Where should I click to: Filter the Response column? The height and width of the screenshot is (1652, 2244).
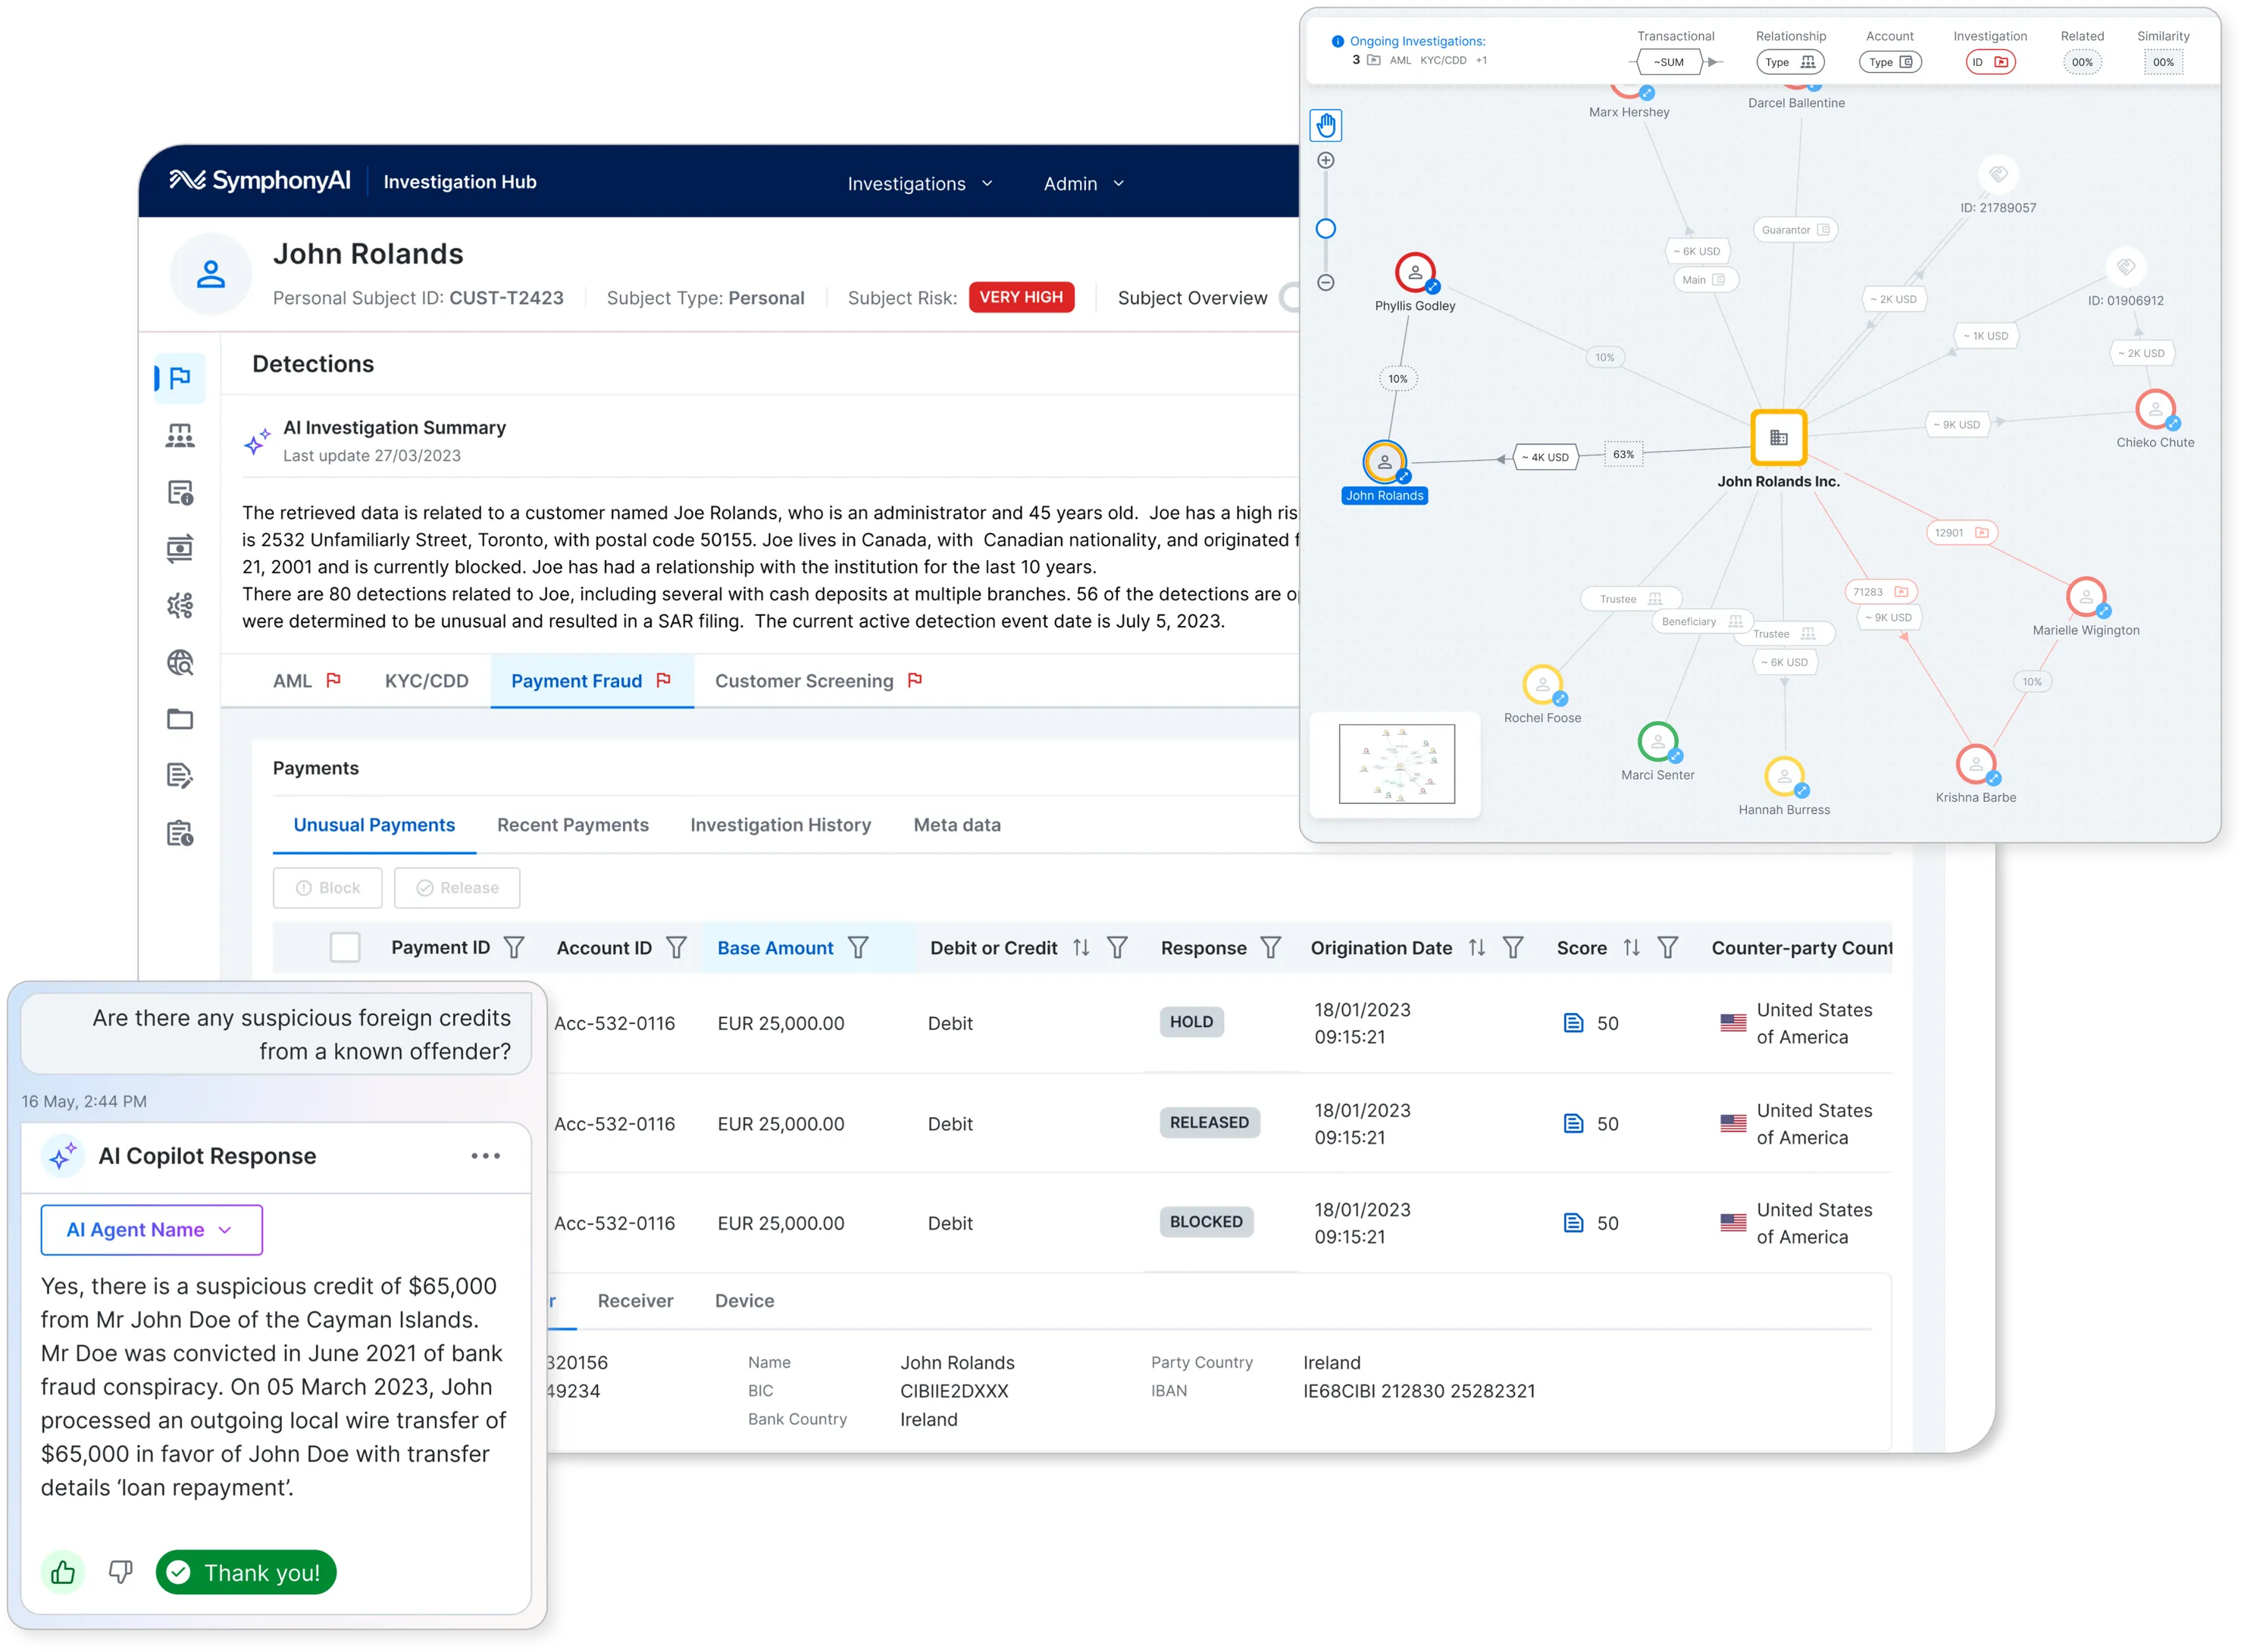click(x=1270, y=947)
